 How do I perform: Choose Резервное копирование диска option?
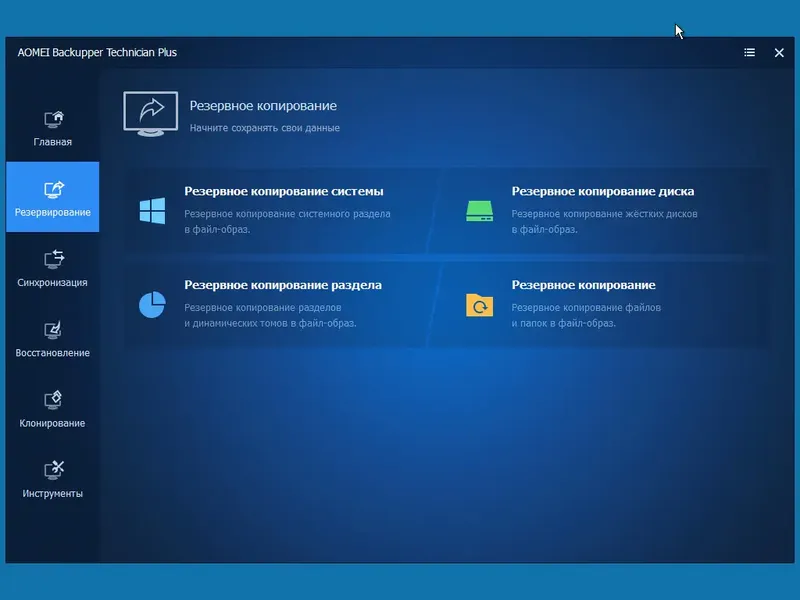[x=603, y=191]
